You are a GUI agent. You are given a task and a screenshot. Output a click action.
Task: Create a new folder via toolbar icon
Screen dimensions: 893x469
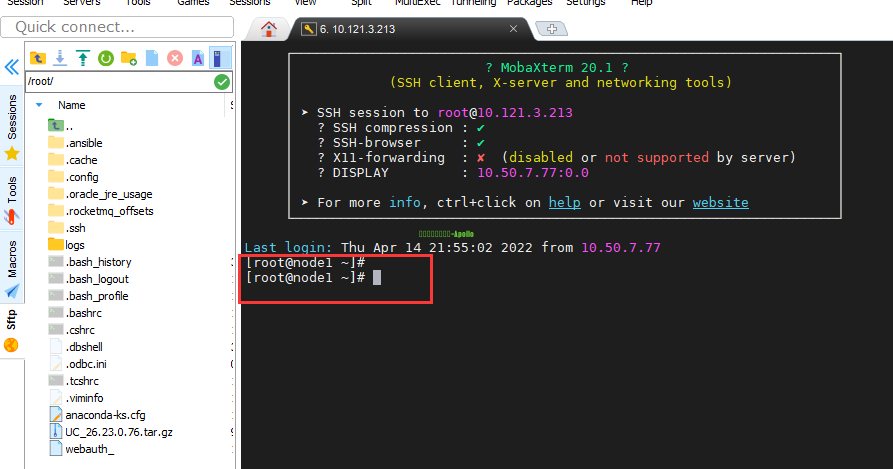click(128, 58)
